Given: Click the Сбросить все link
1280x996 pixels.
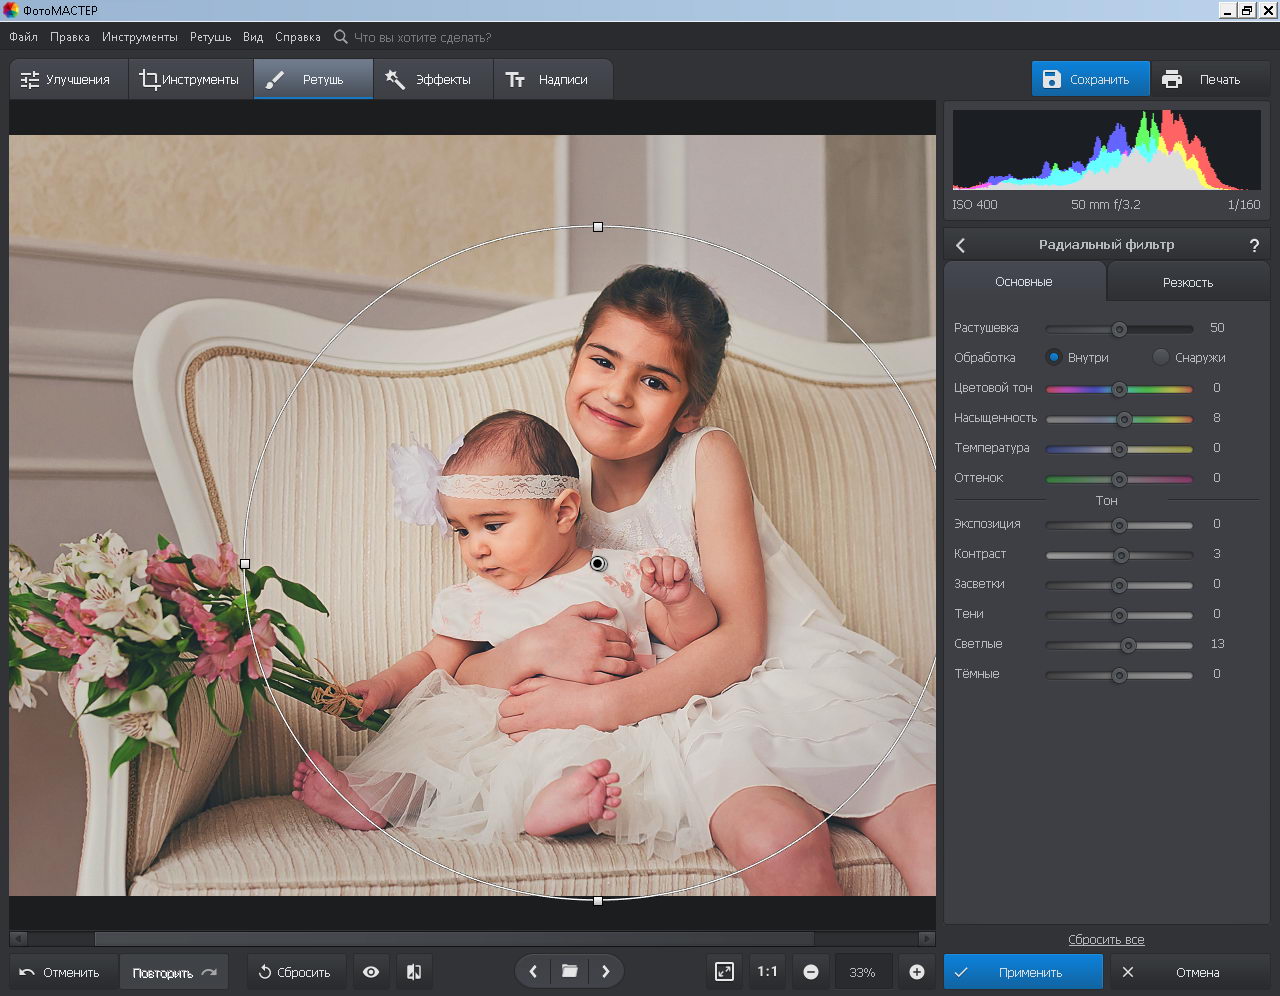Looking at the screenshot, I should (1106, 940).
